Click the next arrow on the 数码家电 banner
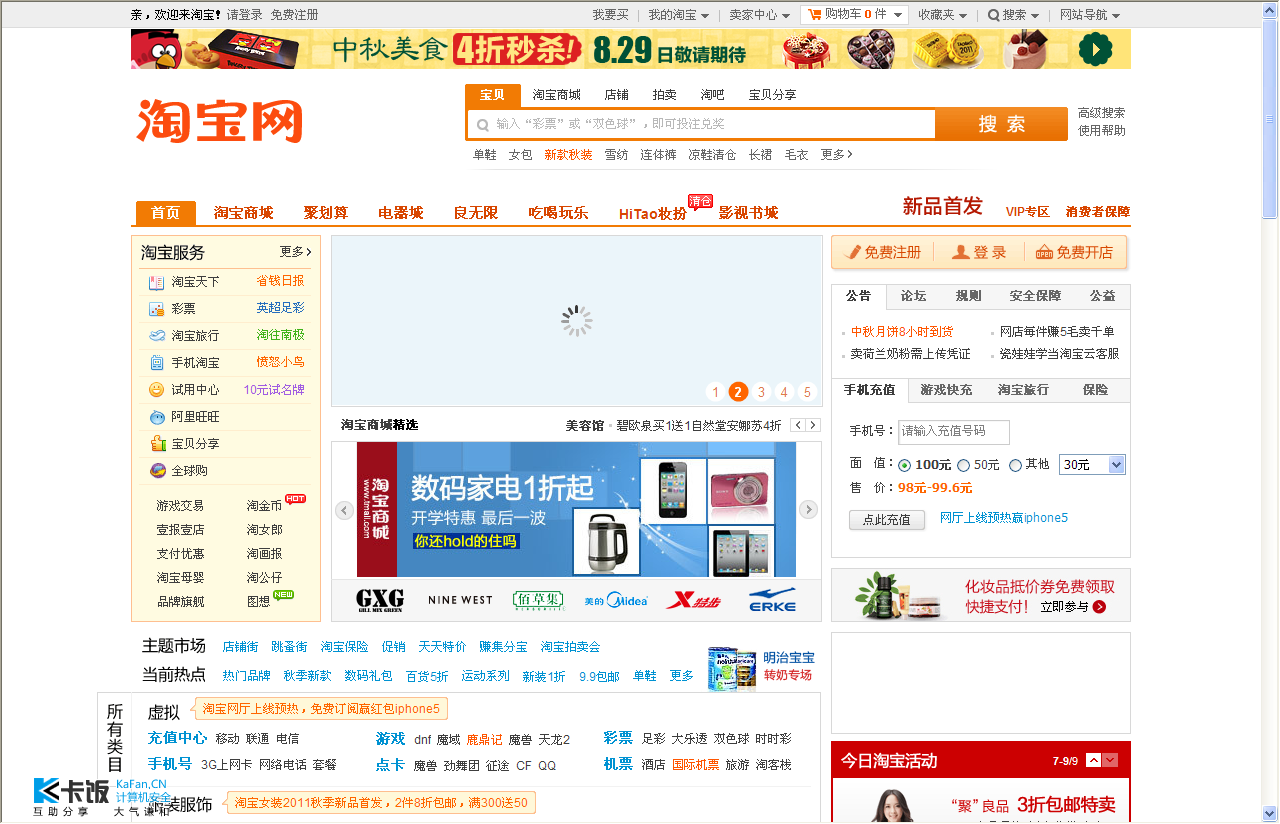The width and height of the screenshot is (1280, 824). (808, 510)
